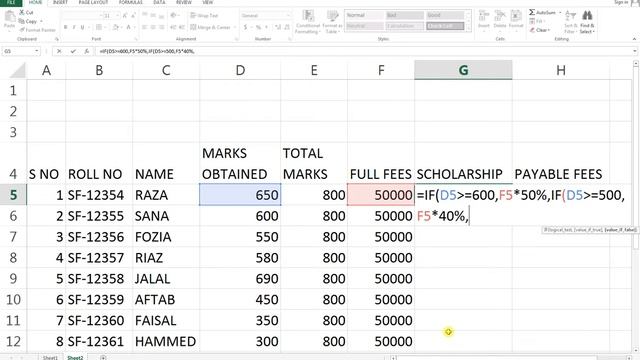Center text horizontally in cell
This screenshot has width=640, height=360.
(x=153, y=27)
